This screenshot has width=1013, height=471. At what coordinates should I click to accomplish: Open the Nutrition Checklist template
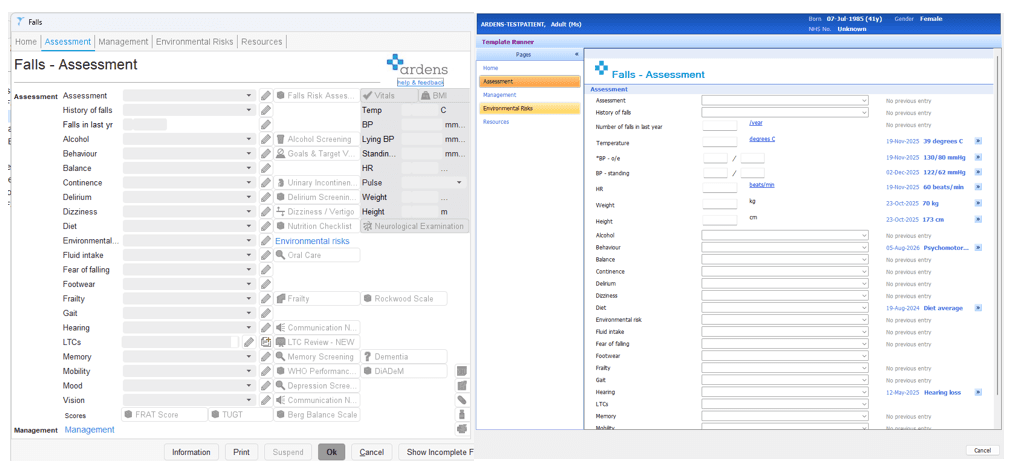point(317,226)
